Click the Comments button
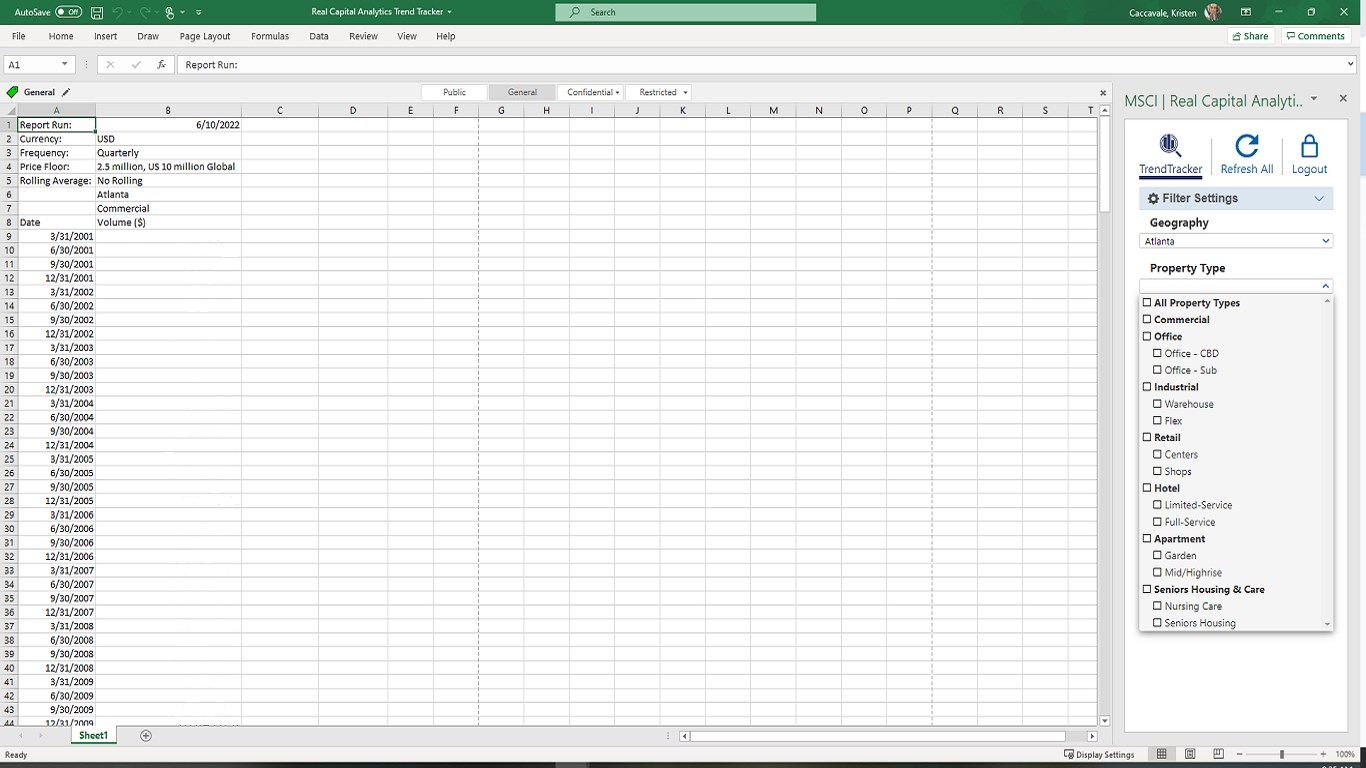The height and width of the screenshot is (768, 1366). [1315, 36]
